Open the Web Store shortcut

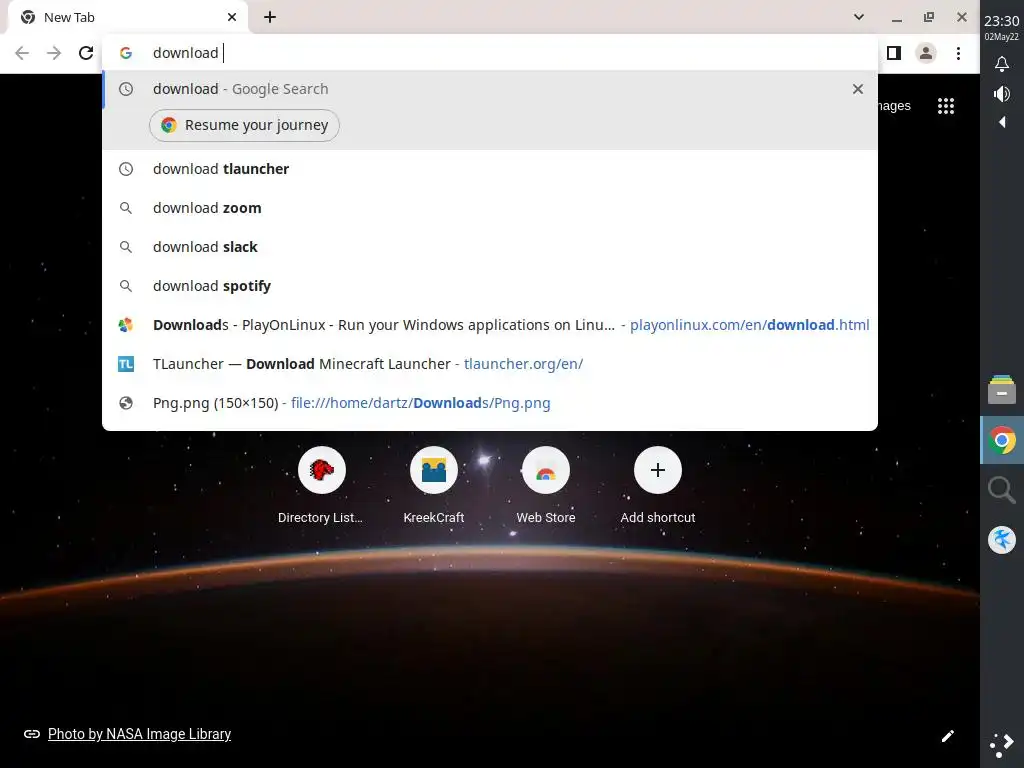click(x=546, y=485)
